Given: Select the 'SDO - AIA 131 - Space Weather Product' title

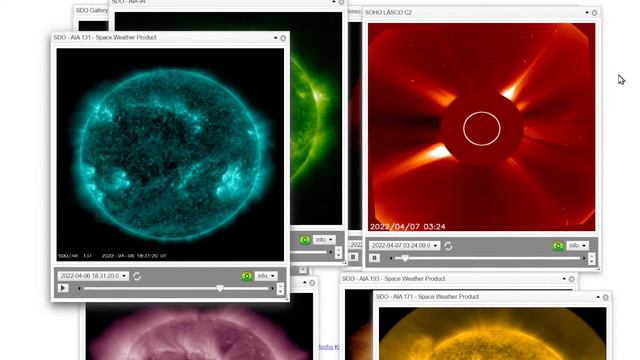Looking at the screenshot, I should 105,38.
